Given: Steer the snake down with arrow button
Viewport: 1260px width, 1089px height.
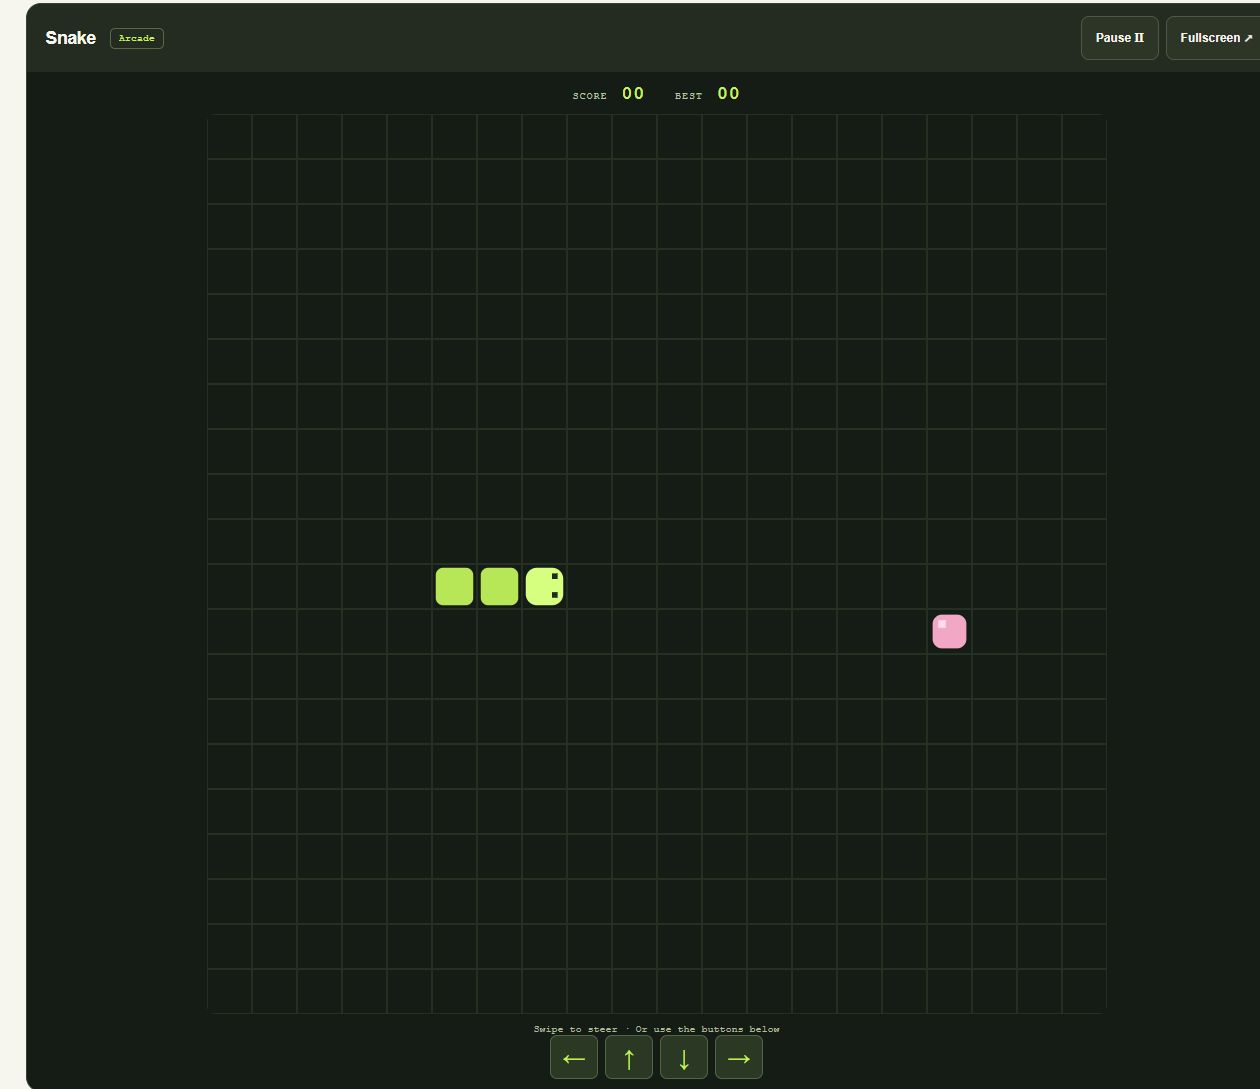Looking at the screenshot, I should click(x=684, y=1057).
